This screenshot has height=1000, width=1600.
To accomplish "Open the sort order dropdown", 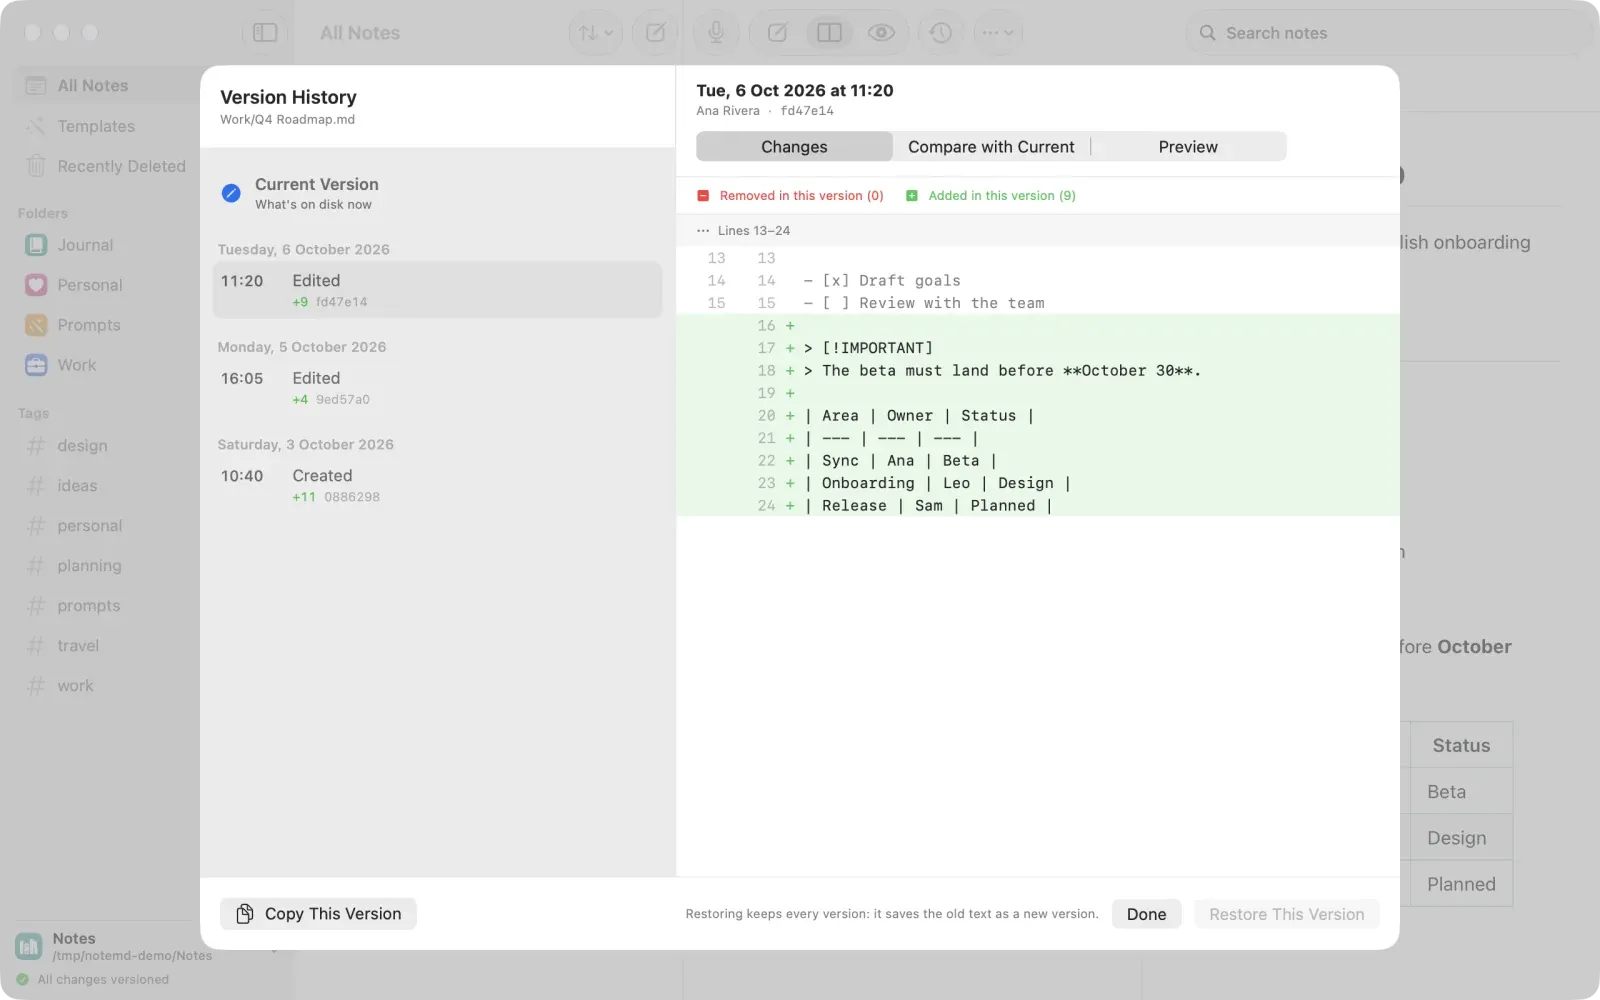I will [596, 33].
